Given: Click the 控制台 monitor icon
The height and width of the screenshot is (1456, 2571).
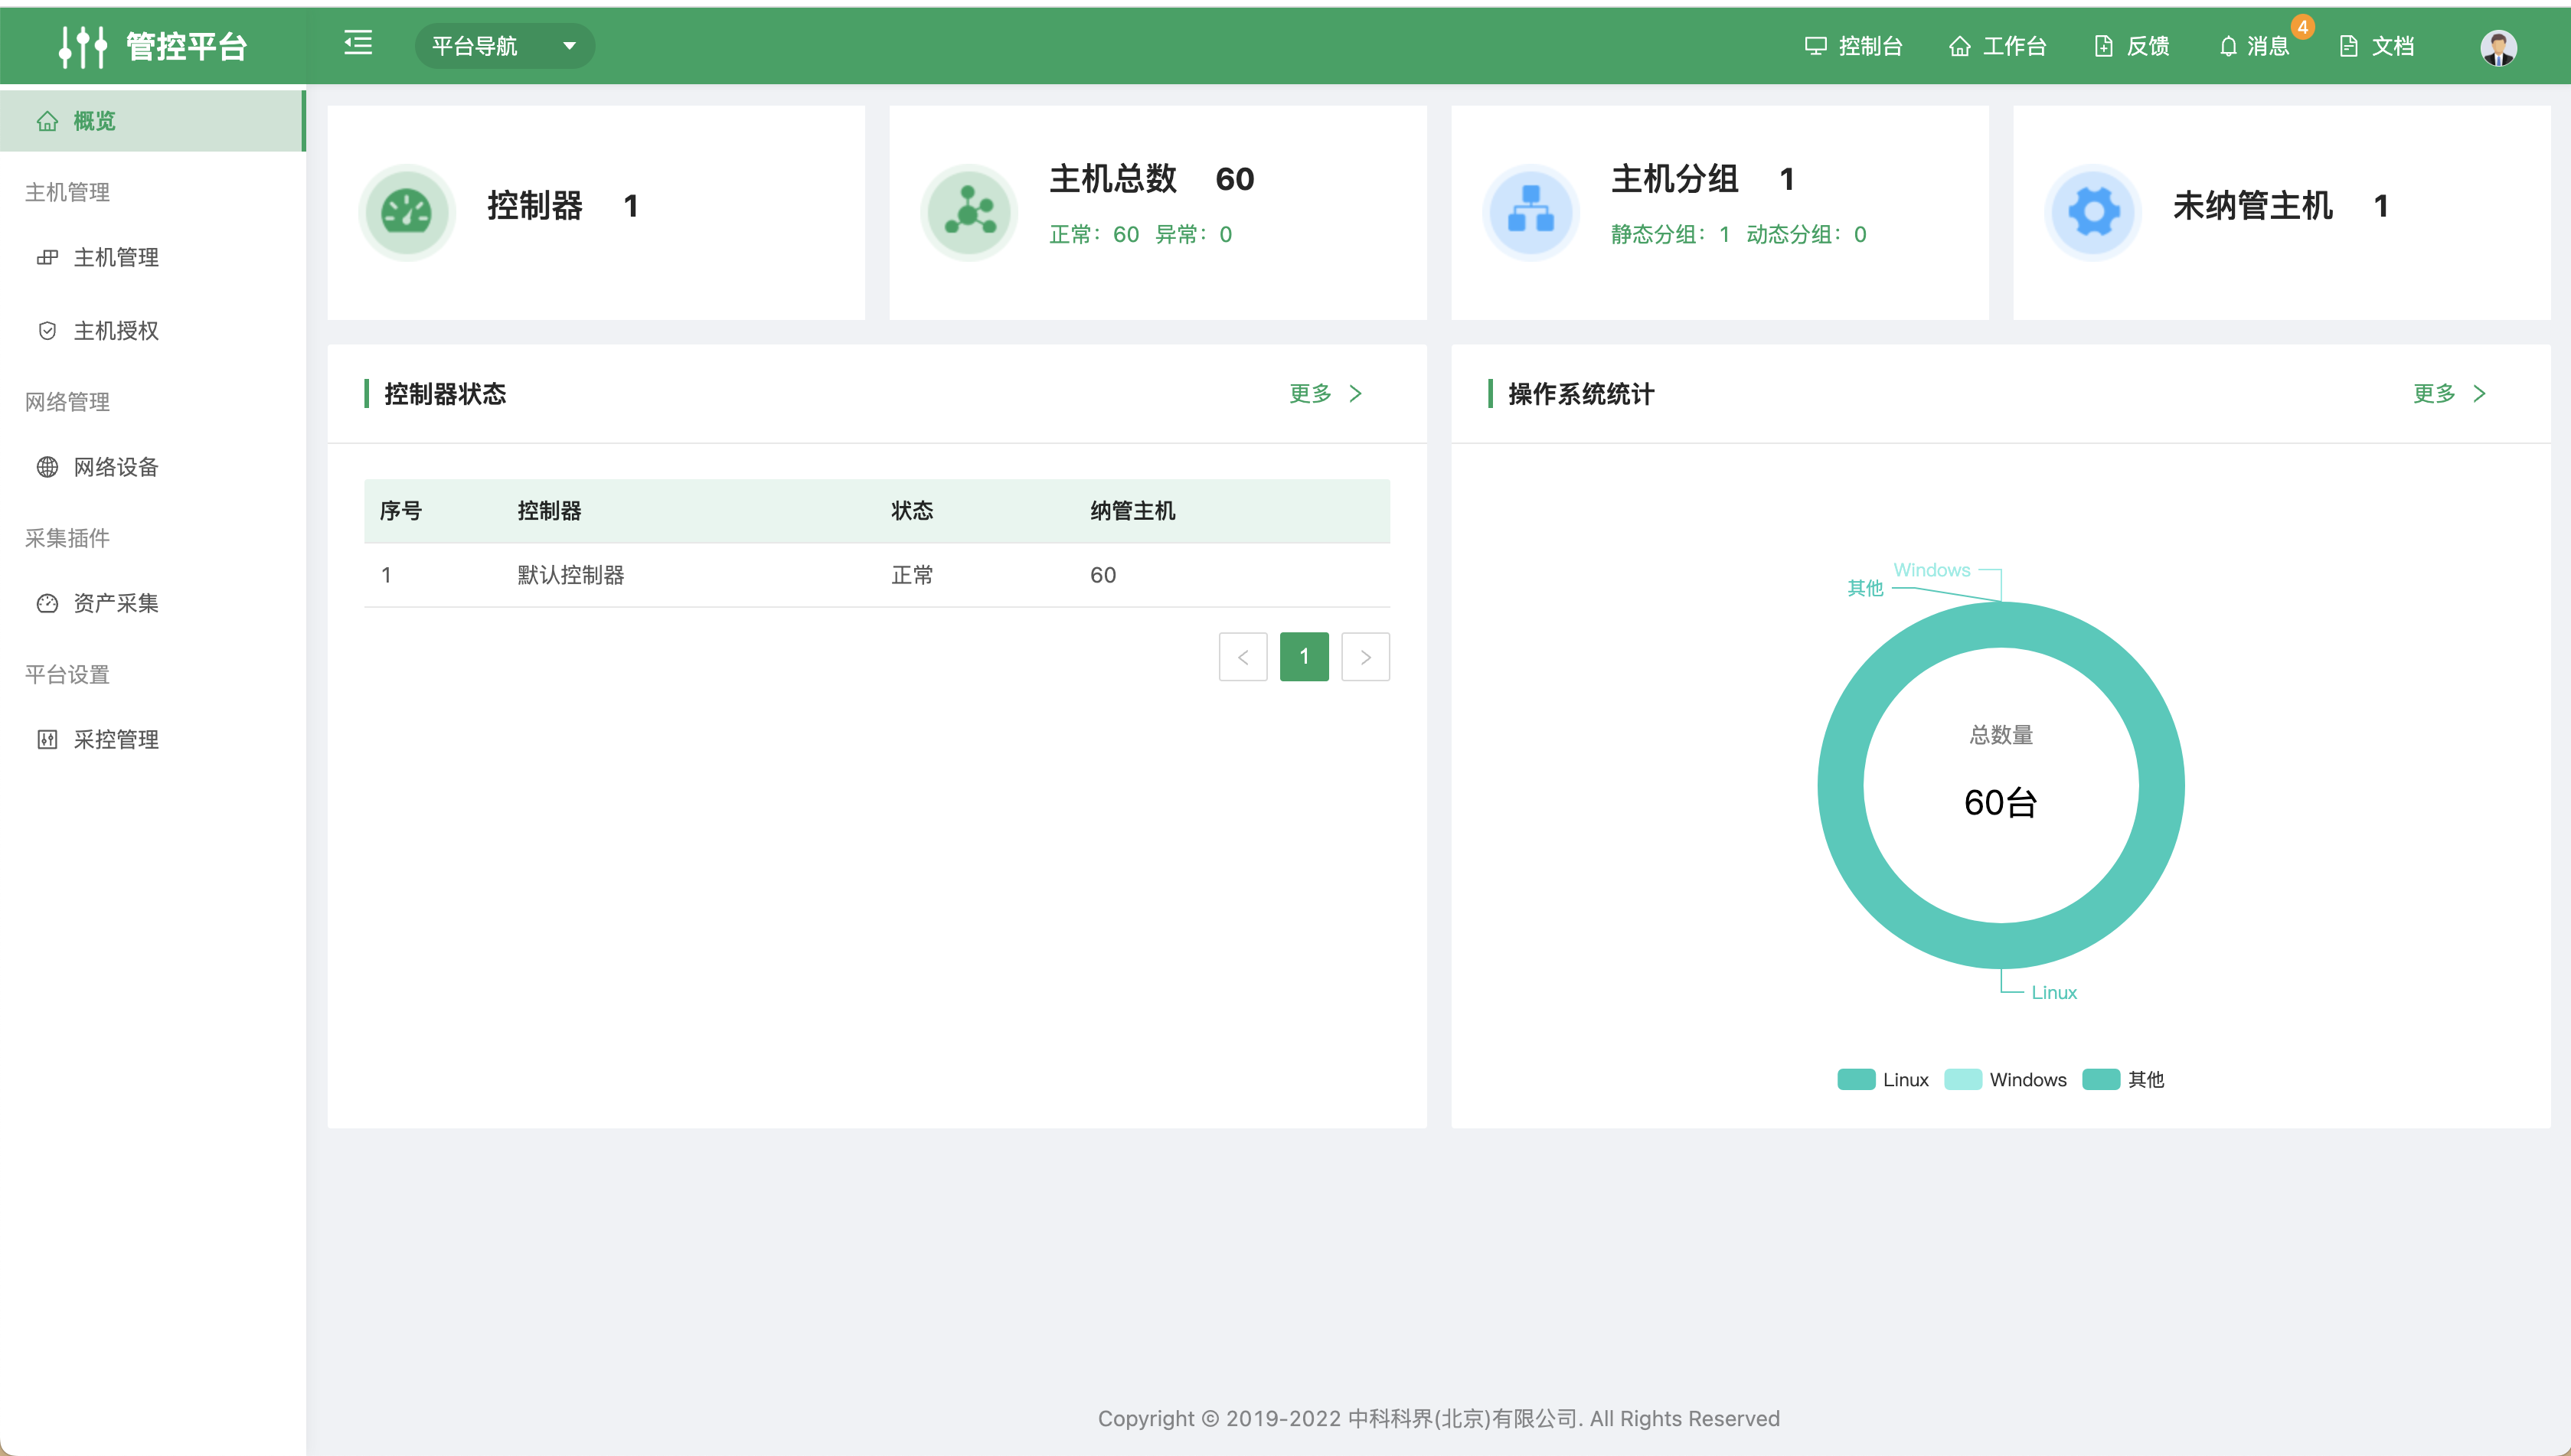Looking at the screenshot, I should click(1815, 46).
